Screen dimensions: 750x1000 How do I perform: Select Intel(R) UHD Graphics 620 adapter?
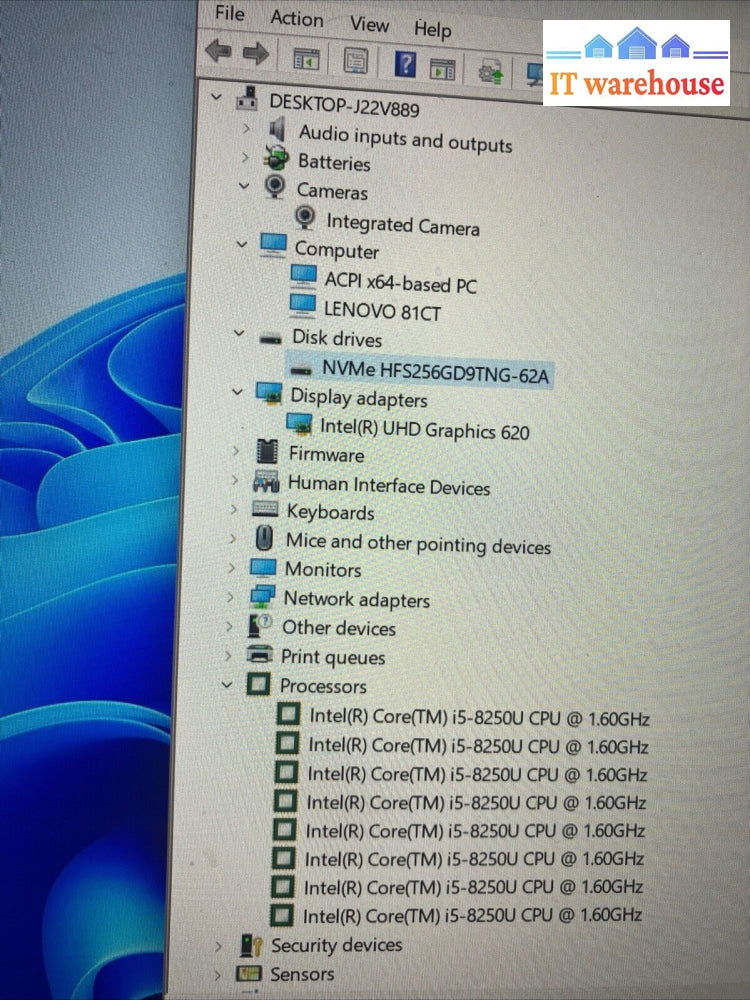424,429
